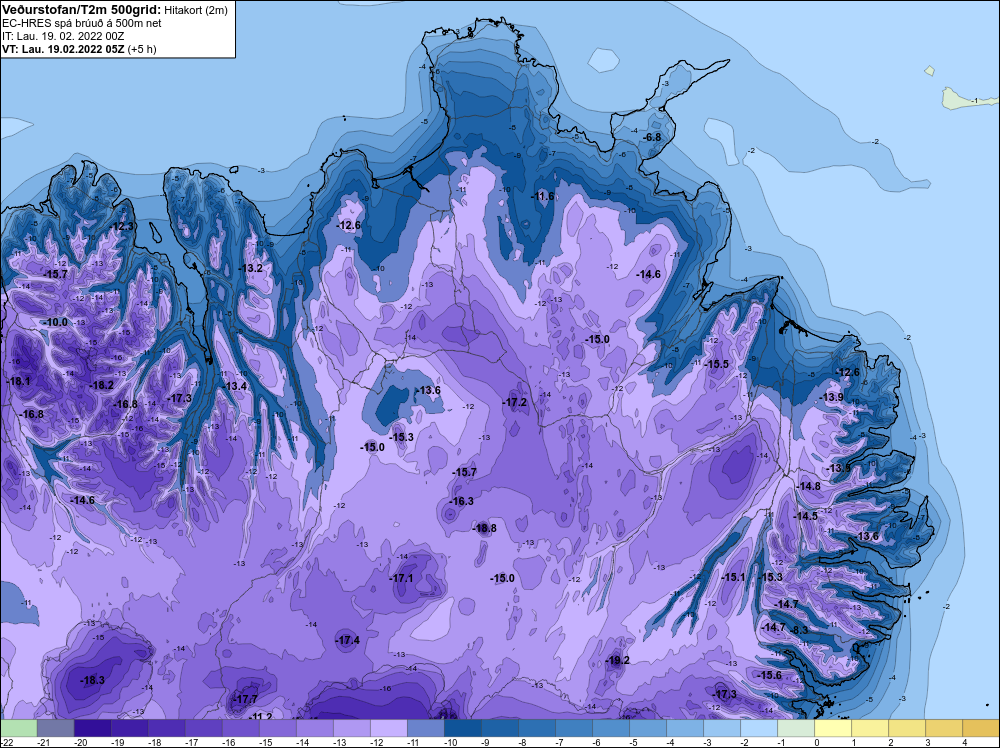This screenshot has height=748, width=1000.
Task: Click the -17.2 temperature label
Action: pyautogui.click(x=515, y=402)
